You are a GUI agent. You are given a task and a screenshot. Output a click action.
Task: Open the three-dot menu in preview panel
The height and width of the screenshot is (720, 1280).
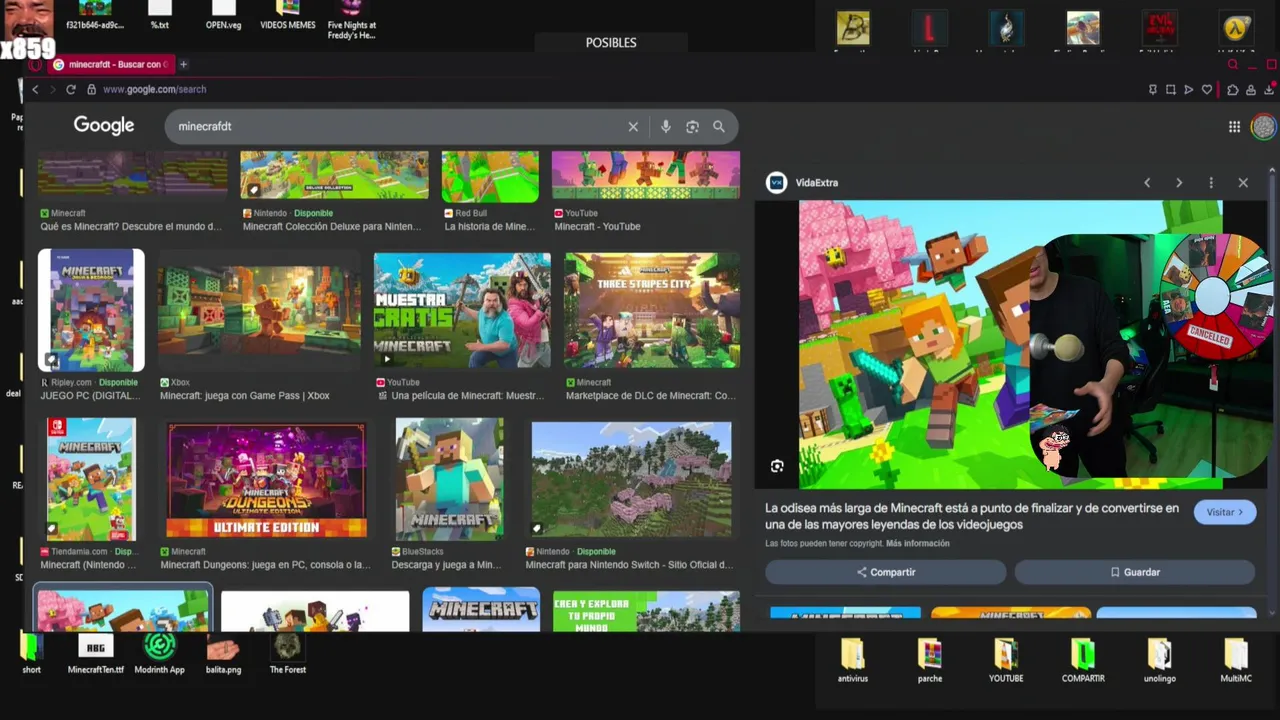click(x=1211, y=183)
